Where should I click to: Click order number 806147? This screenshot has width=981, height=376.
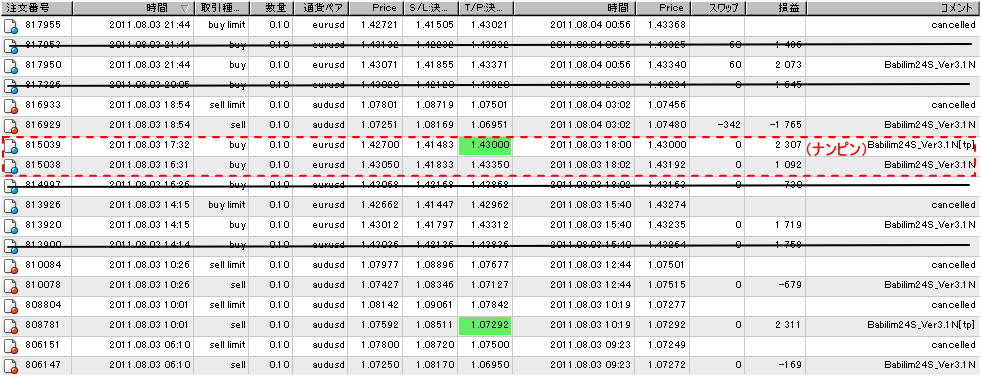[43, 365]
